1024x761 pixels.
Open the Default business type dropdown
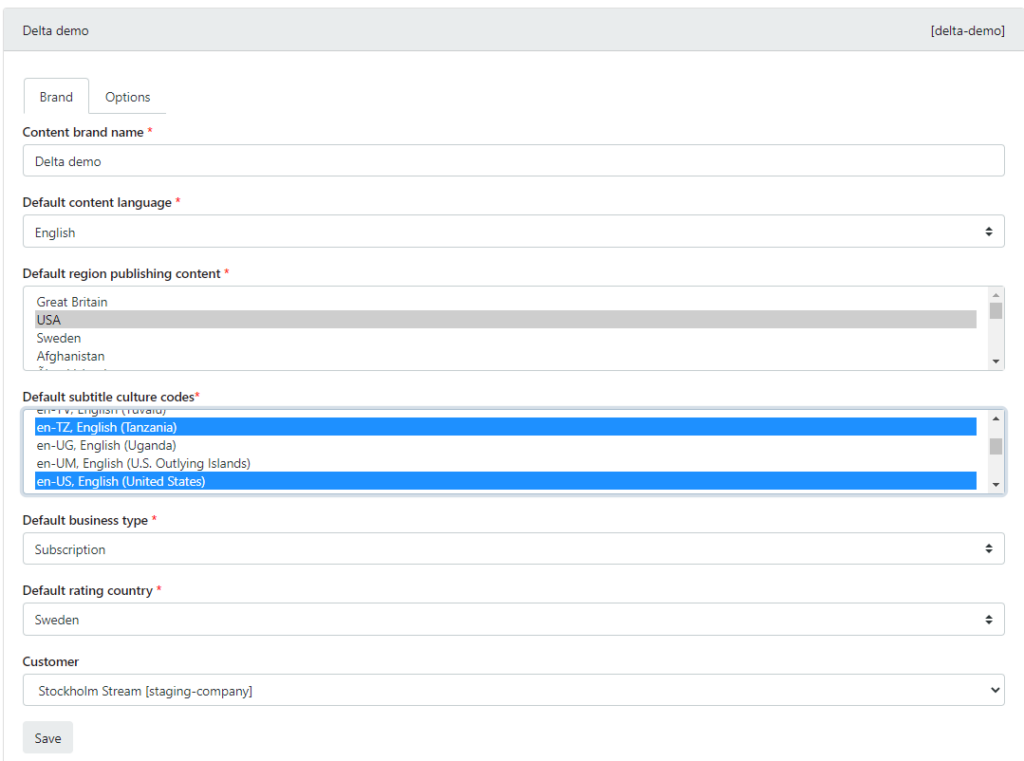[513, 549]
